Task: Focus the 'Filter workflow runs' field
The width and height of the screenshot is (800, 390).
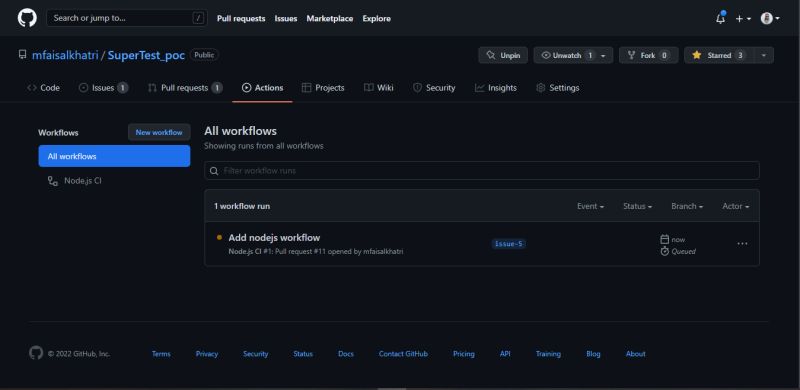Action: point(482,170)
